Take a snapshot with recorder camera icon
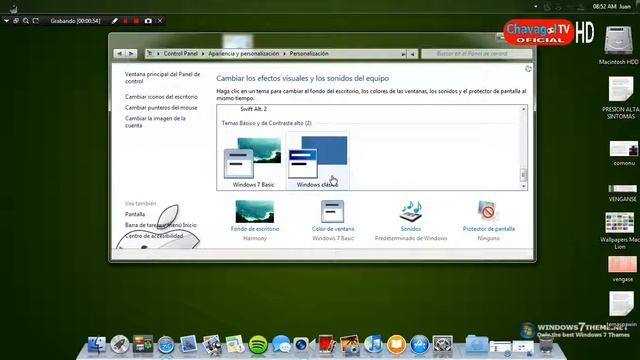This screenshot has height=360, width=640. click(148, 20)
